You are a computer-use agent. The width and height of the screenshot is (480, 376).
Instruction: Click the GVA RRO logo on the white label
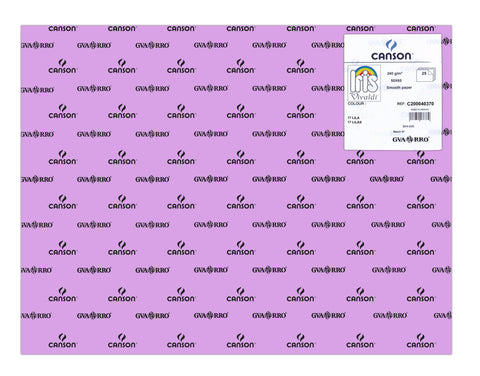pos(410,139)
